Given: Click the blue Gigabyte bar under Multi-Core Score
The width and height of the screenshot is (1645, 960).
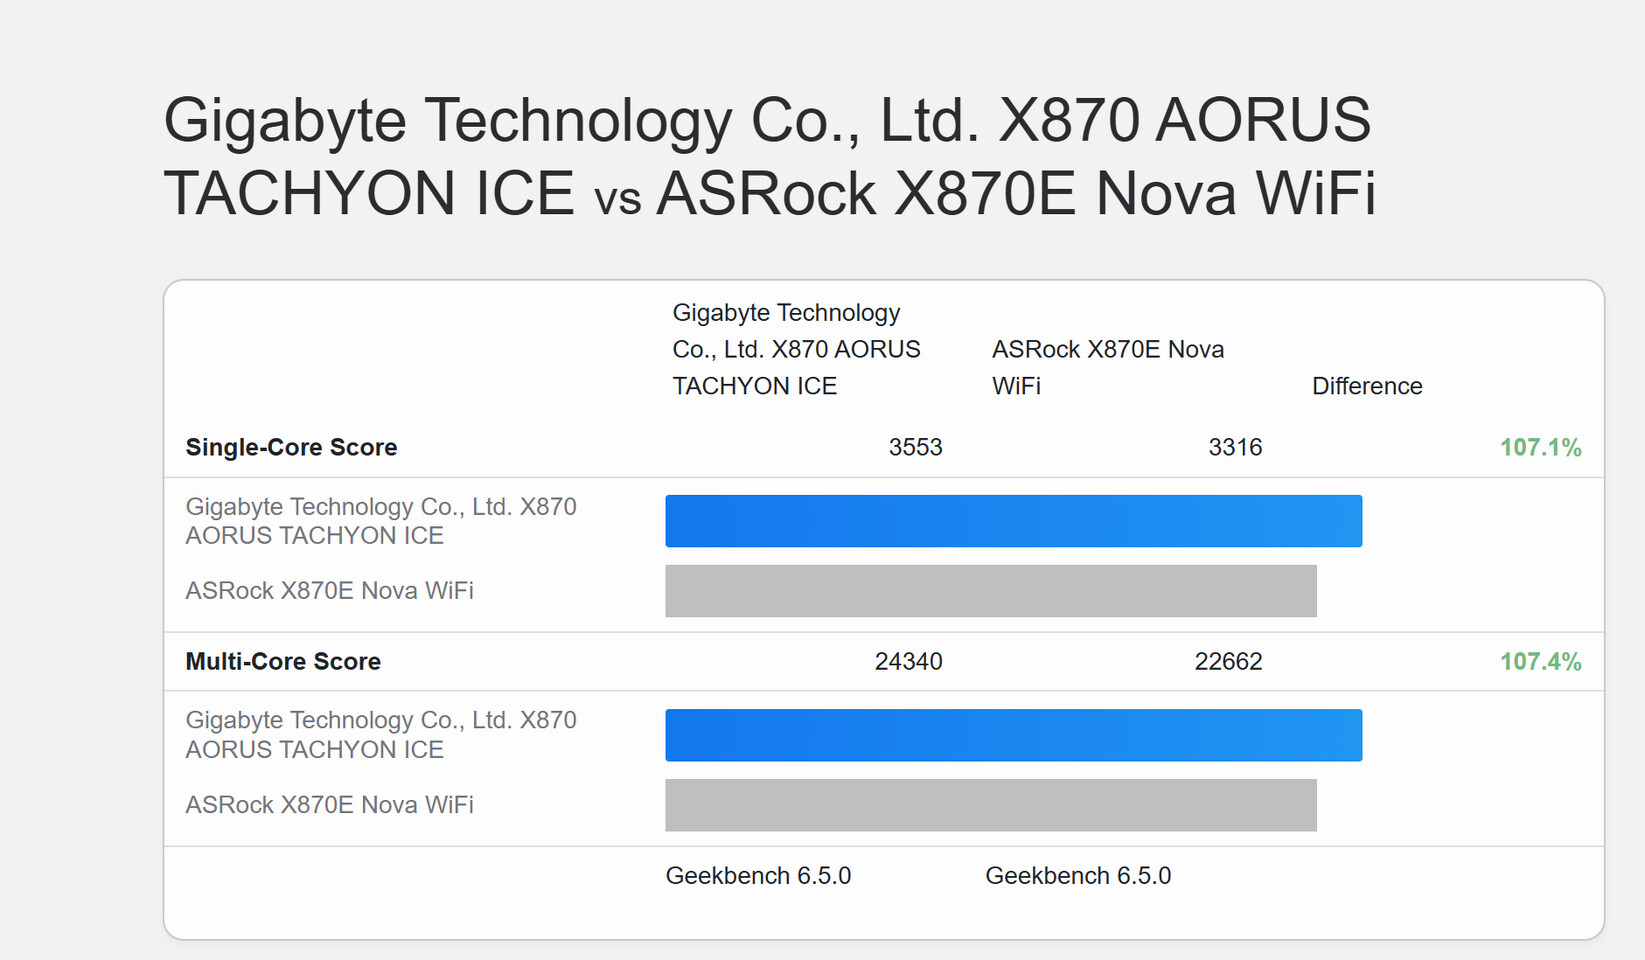Looking at the screenshot, I should [x=1013, y=735].
